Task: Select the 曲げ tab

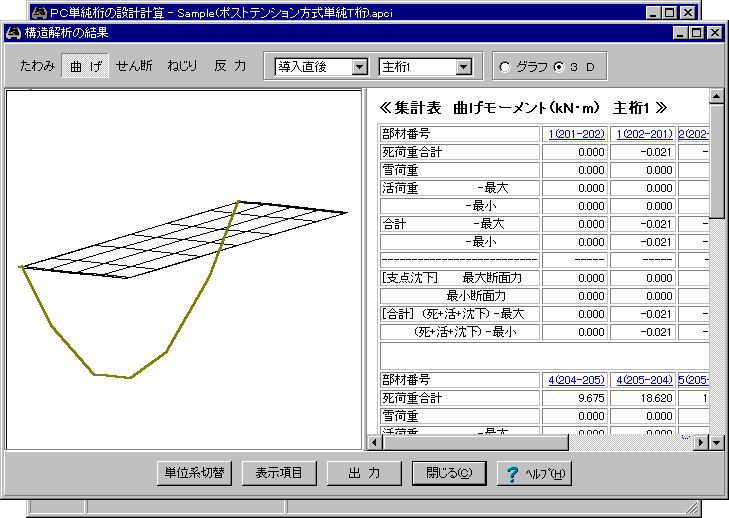Action: tap(85, 66)
